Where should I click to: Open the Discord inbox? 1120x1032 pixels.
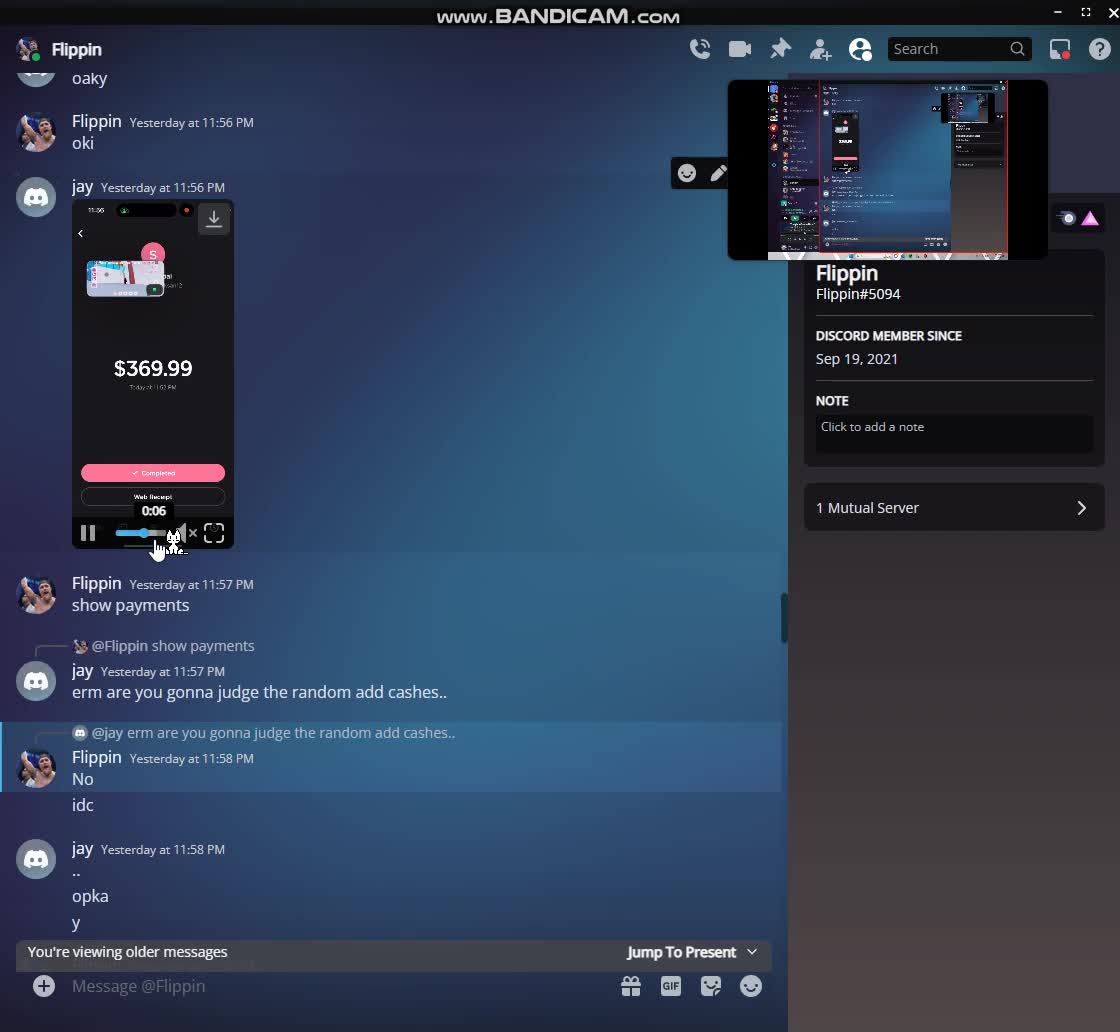pos(1059,48)
